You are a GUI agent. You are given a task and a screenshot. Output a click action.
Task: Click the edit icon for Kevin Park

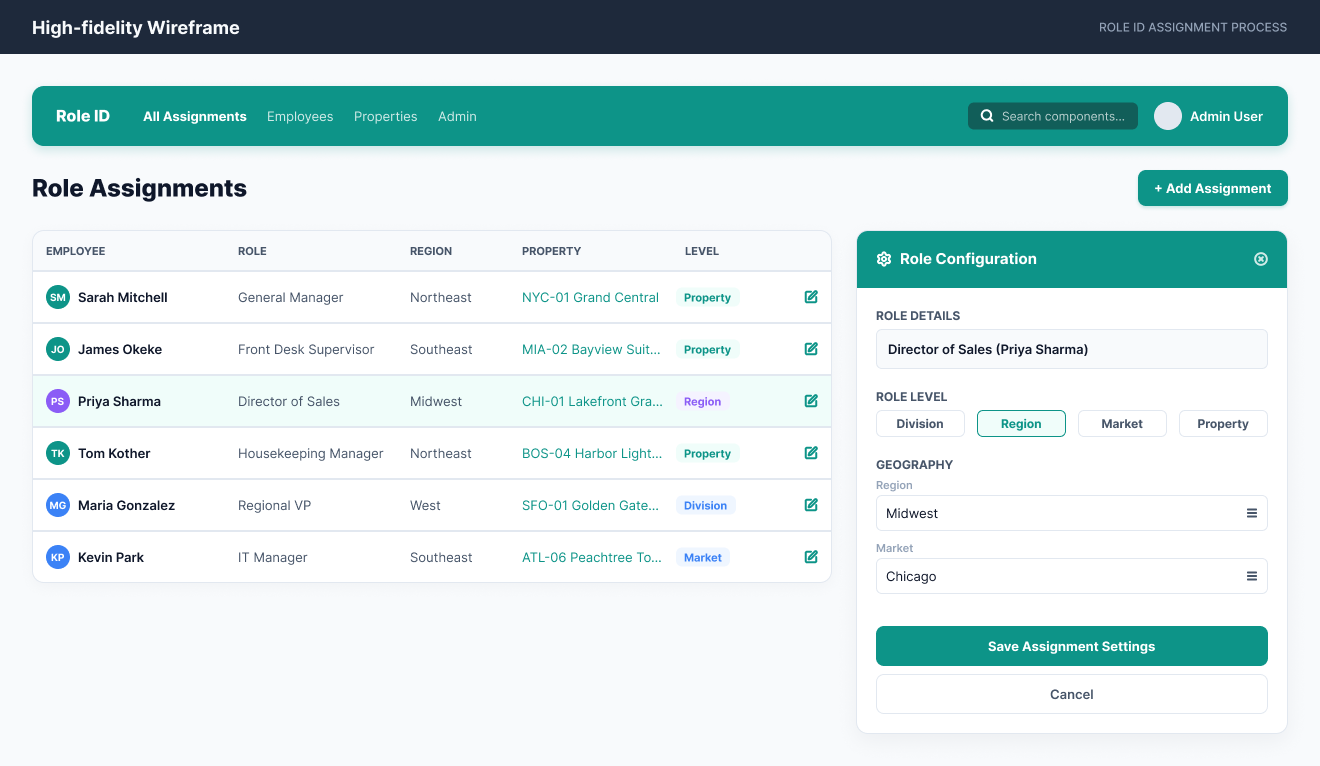tap(811, 557)
